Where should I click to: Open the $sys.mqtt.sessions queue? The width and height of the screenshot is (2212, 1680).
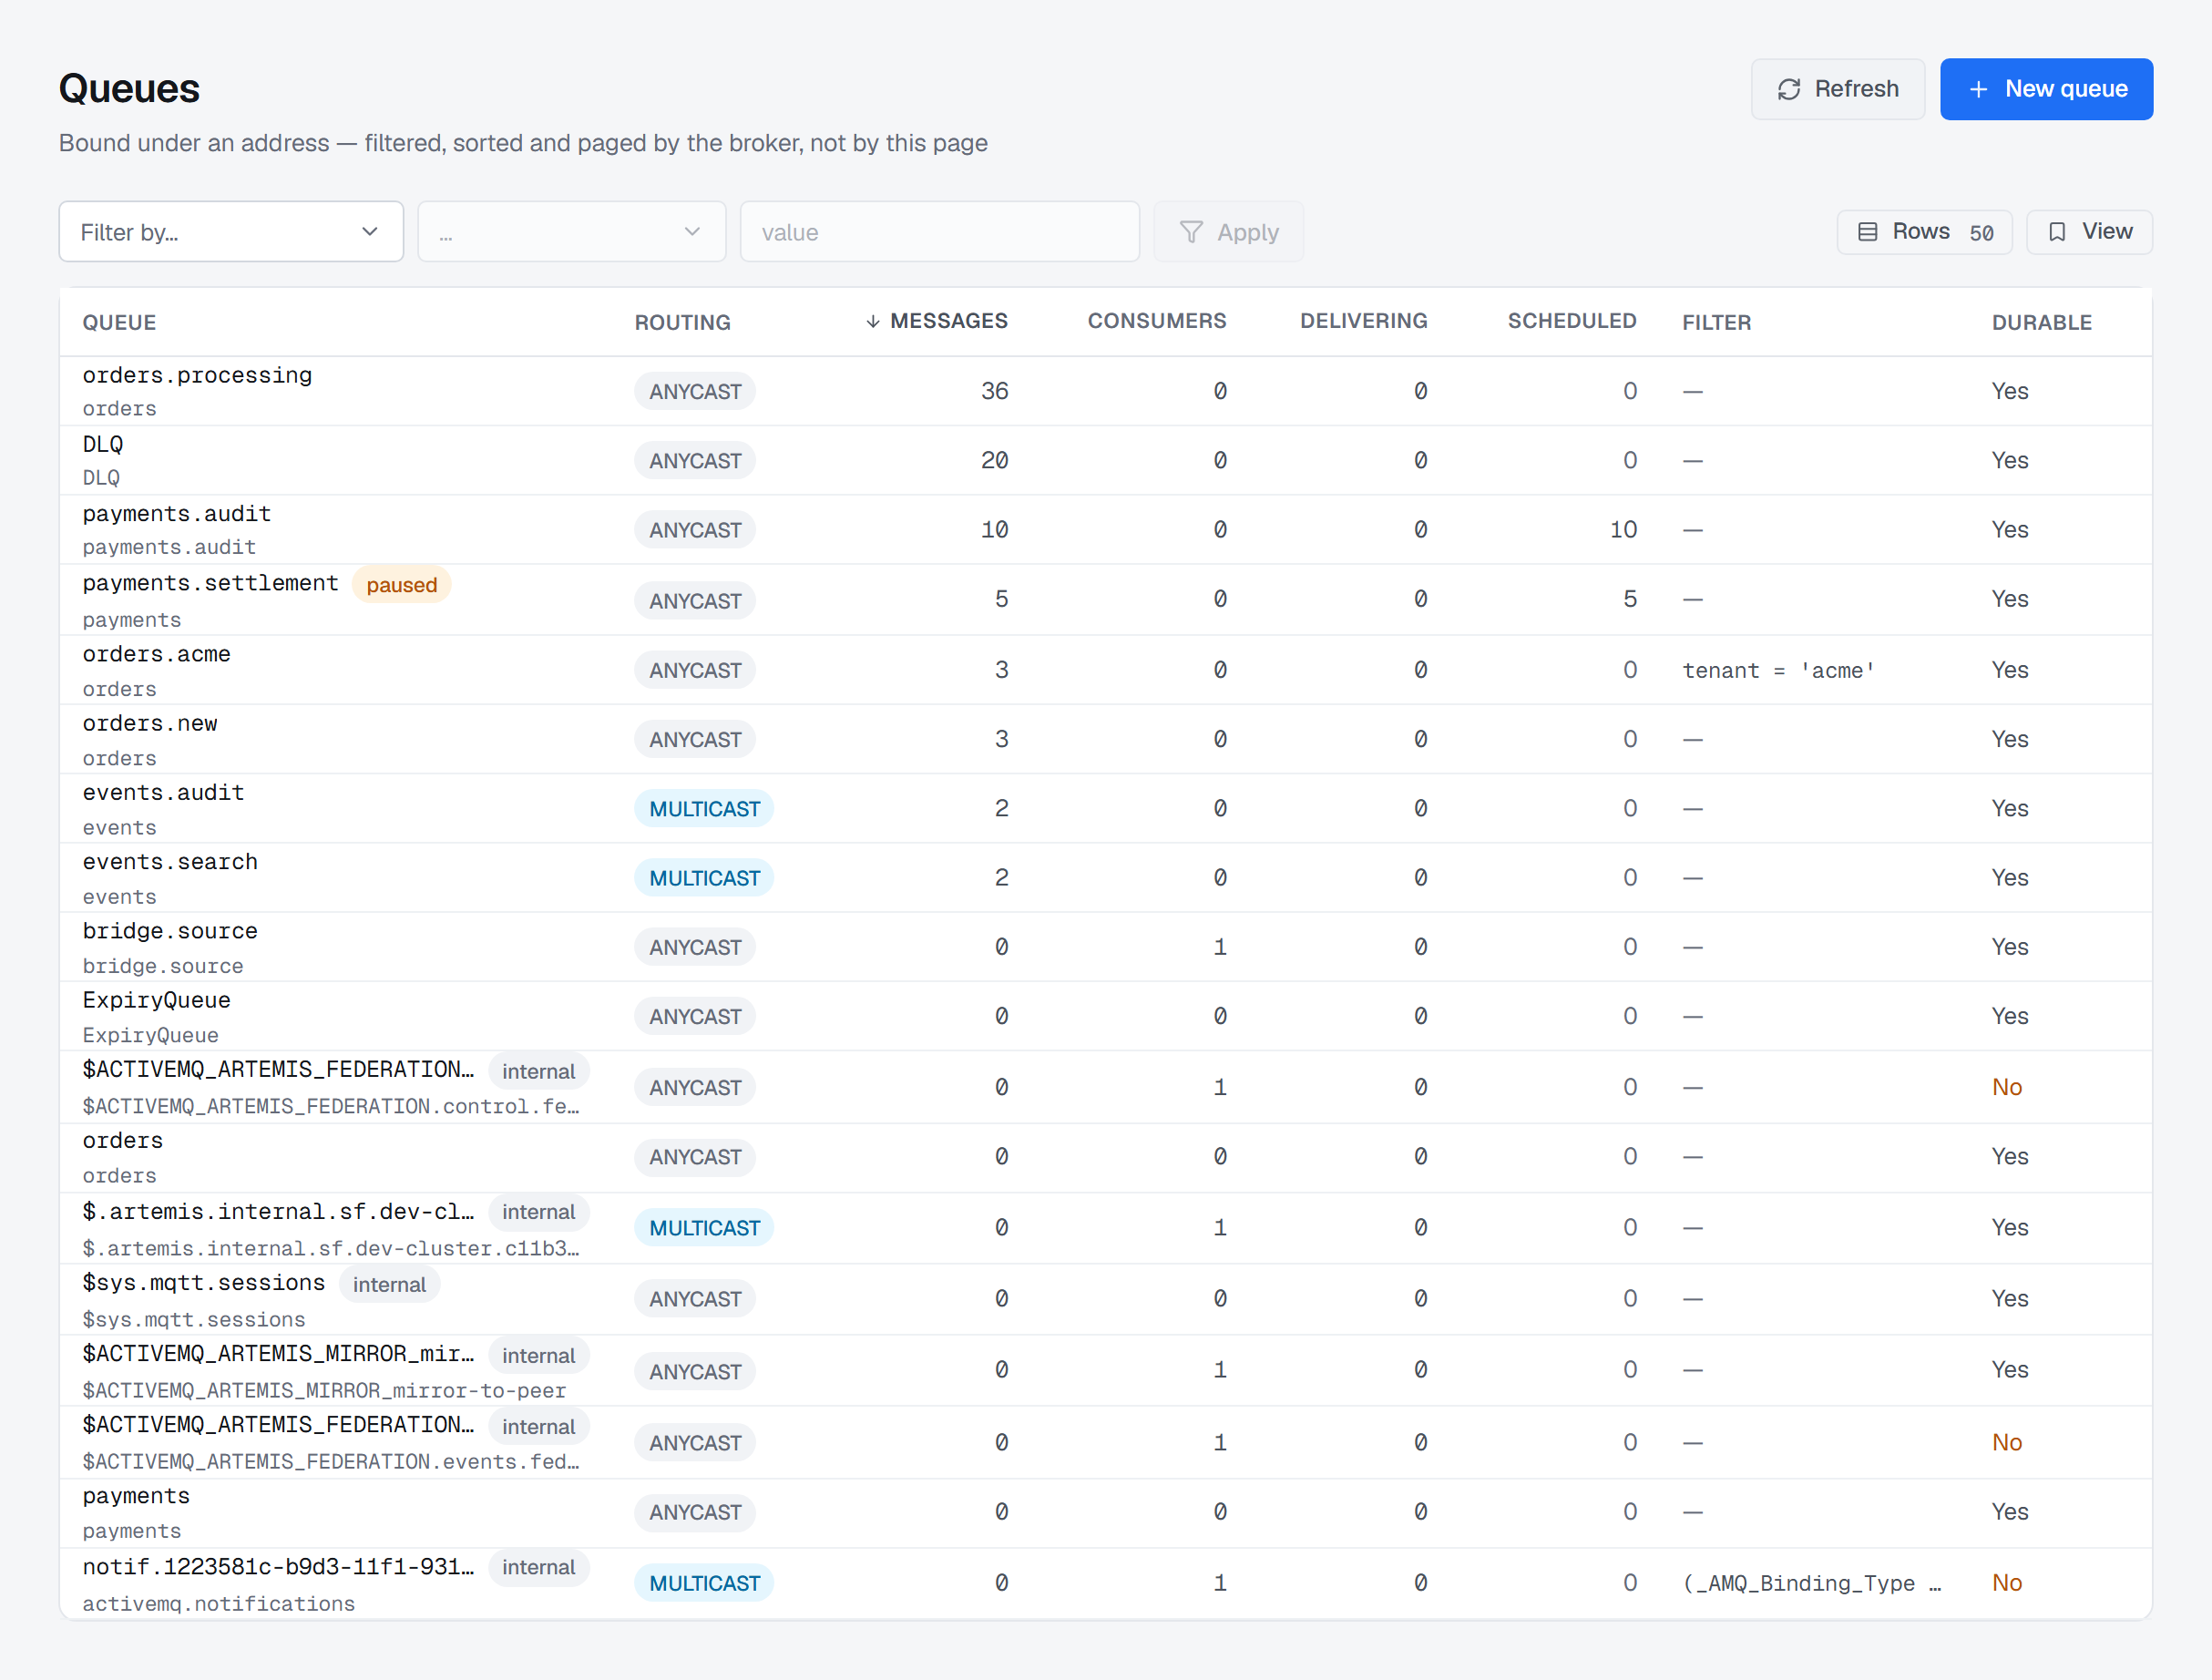point(204,1282)
